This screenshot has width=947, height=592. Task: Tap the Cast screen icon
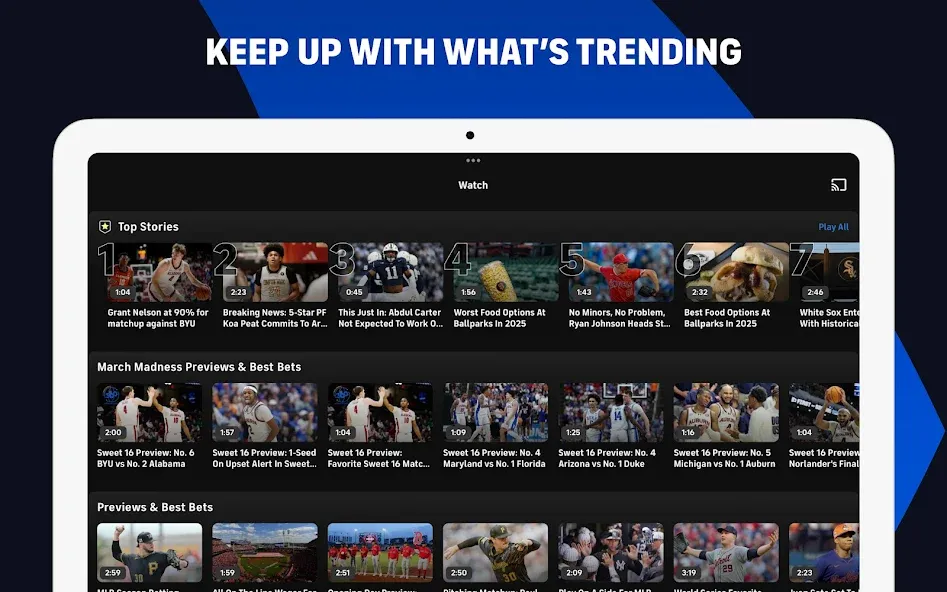[x=838, y=185]
